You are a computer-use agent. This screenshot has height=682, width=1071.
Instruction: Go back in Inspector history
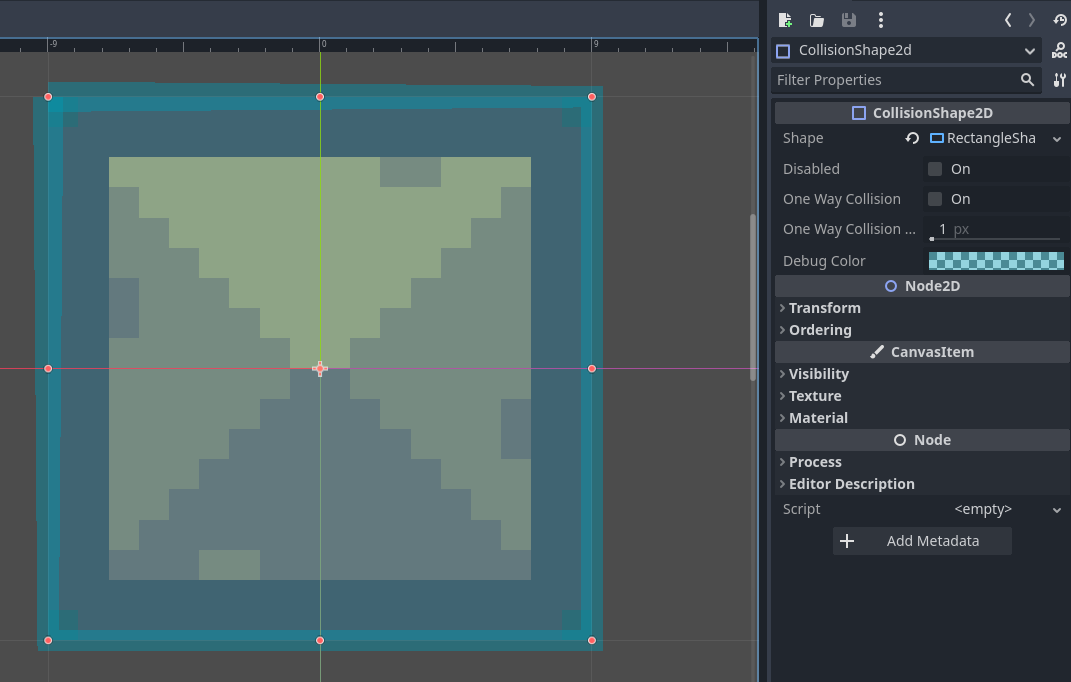pos(1008,20)
